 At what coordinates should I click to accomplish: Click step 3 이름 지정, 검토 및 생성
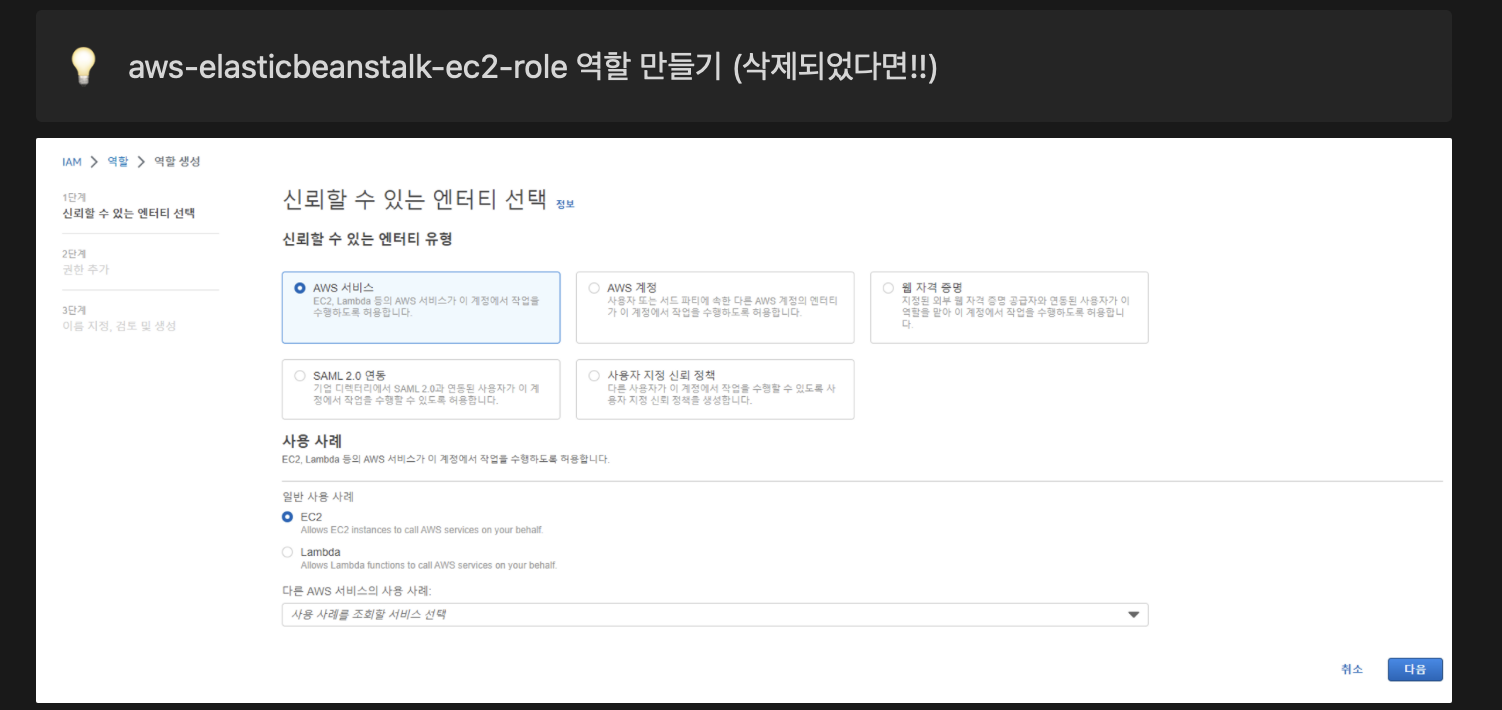point(119,326)
